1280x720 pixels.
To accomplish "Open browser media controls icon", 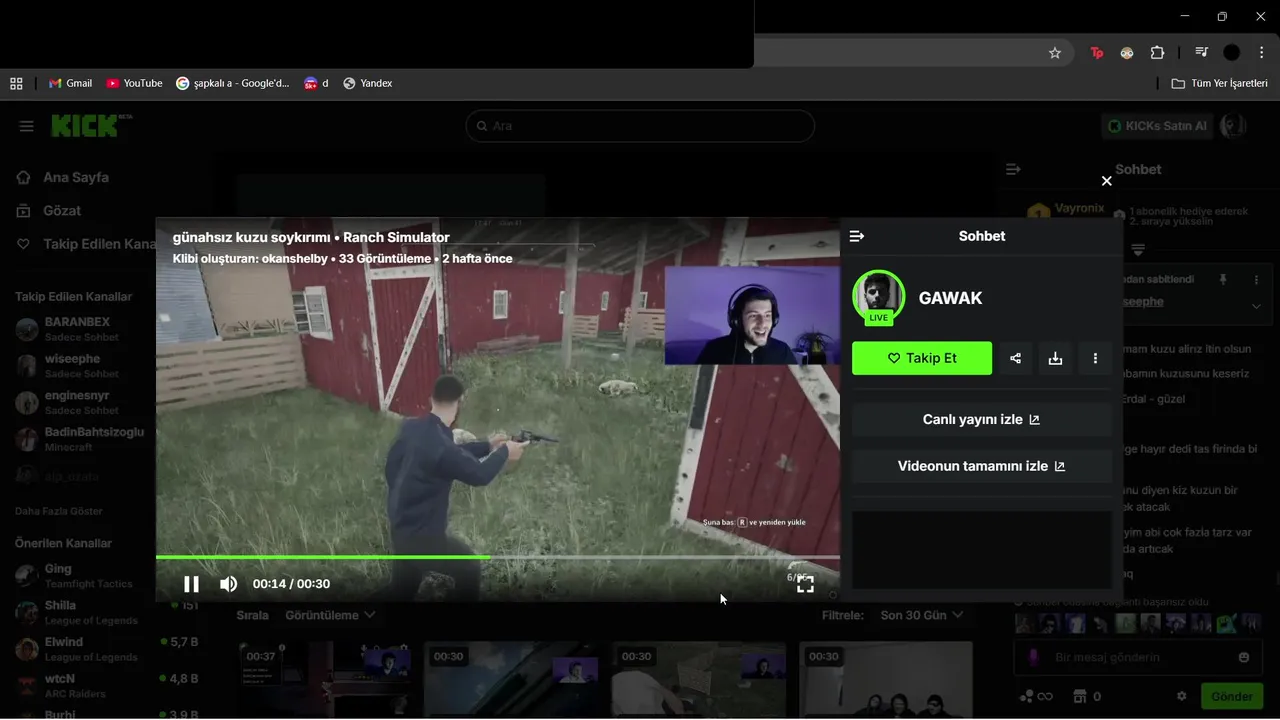I will (1202, 53).
